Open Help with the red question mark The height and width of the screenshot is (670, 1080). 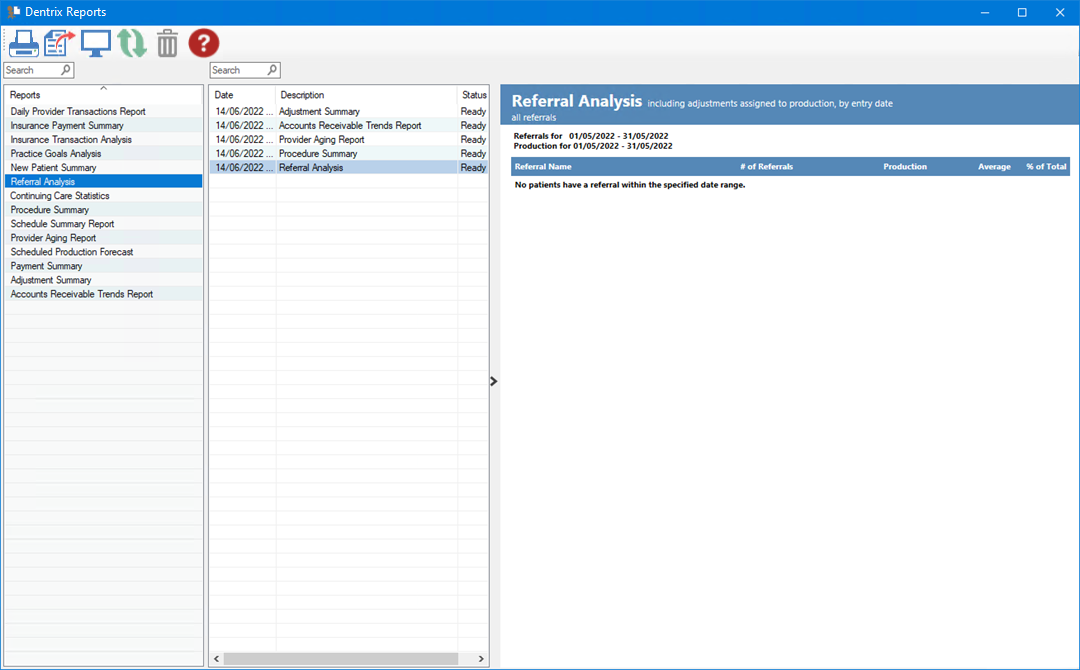pyautogui.click(x=204, y=43)
